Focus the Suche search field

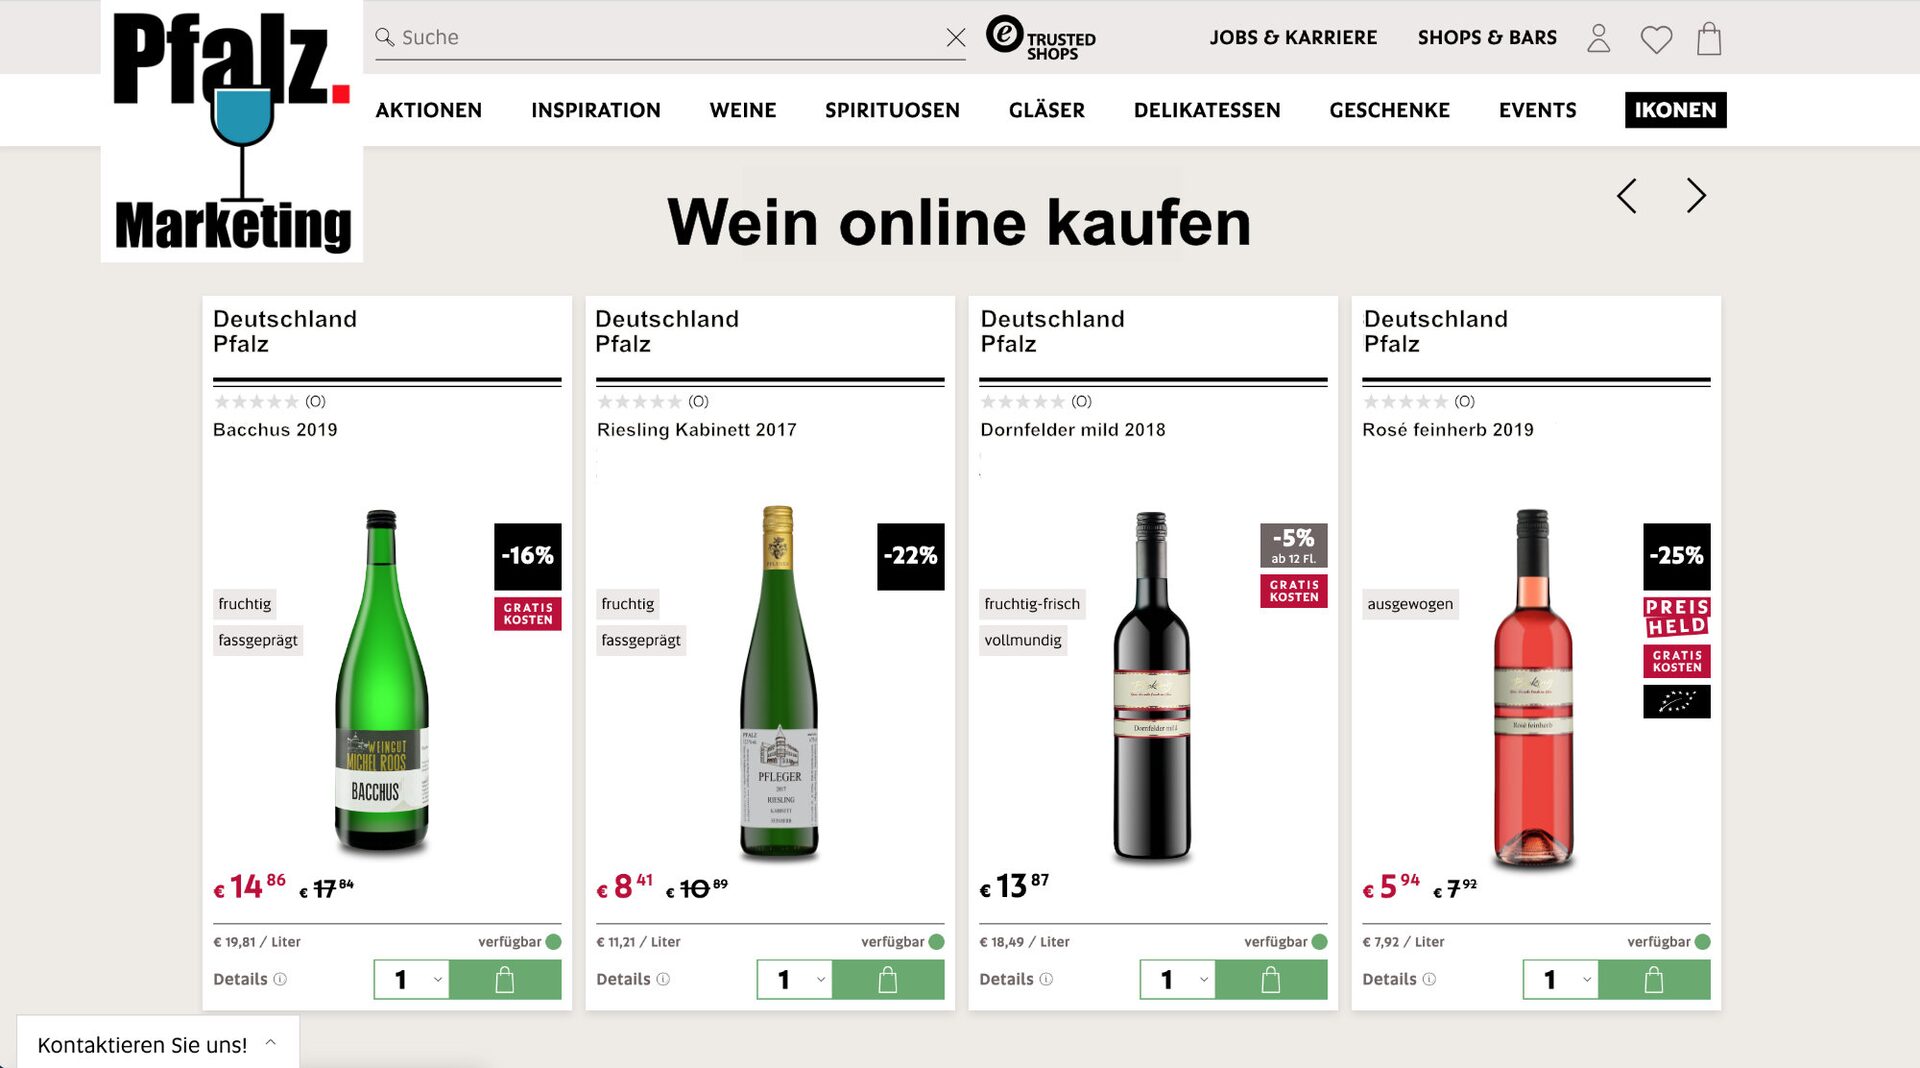coord(660,38)
